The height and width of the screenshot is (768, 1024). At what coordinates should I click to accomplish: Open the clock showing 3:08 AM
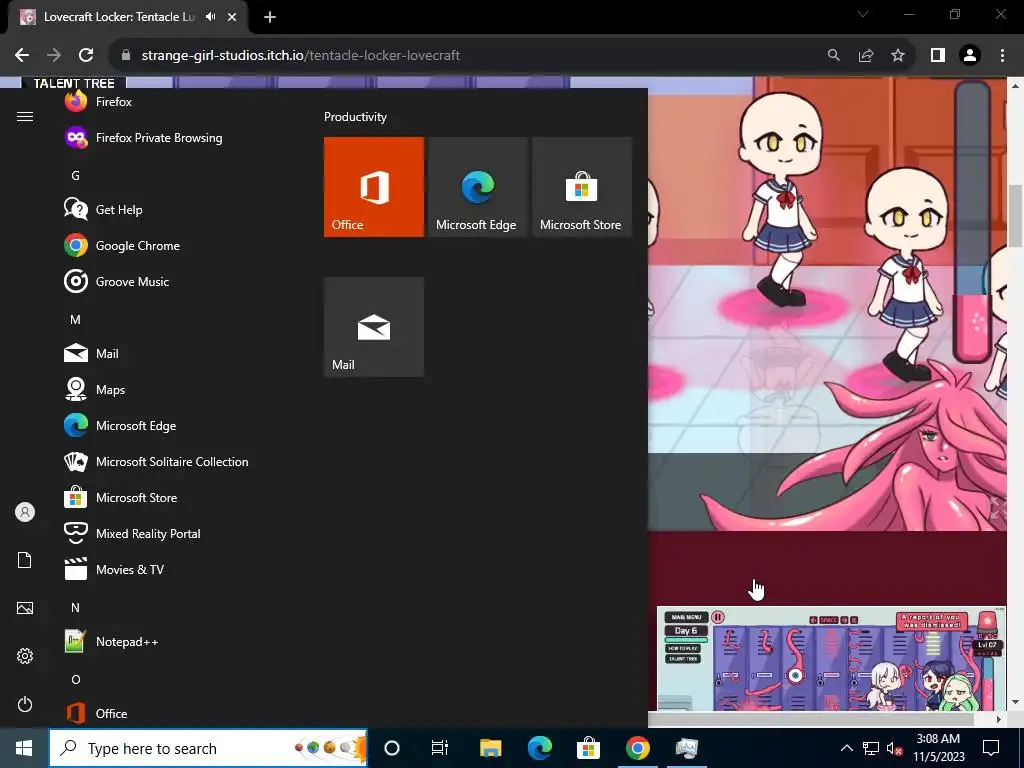tap(938, 748)
